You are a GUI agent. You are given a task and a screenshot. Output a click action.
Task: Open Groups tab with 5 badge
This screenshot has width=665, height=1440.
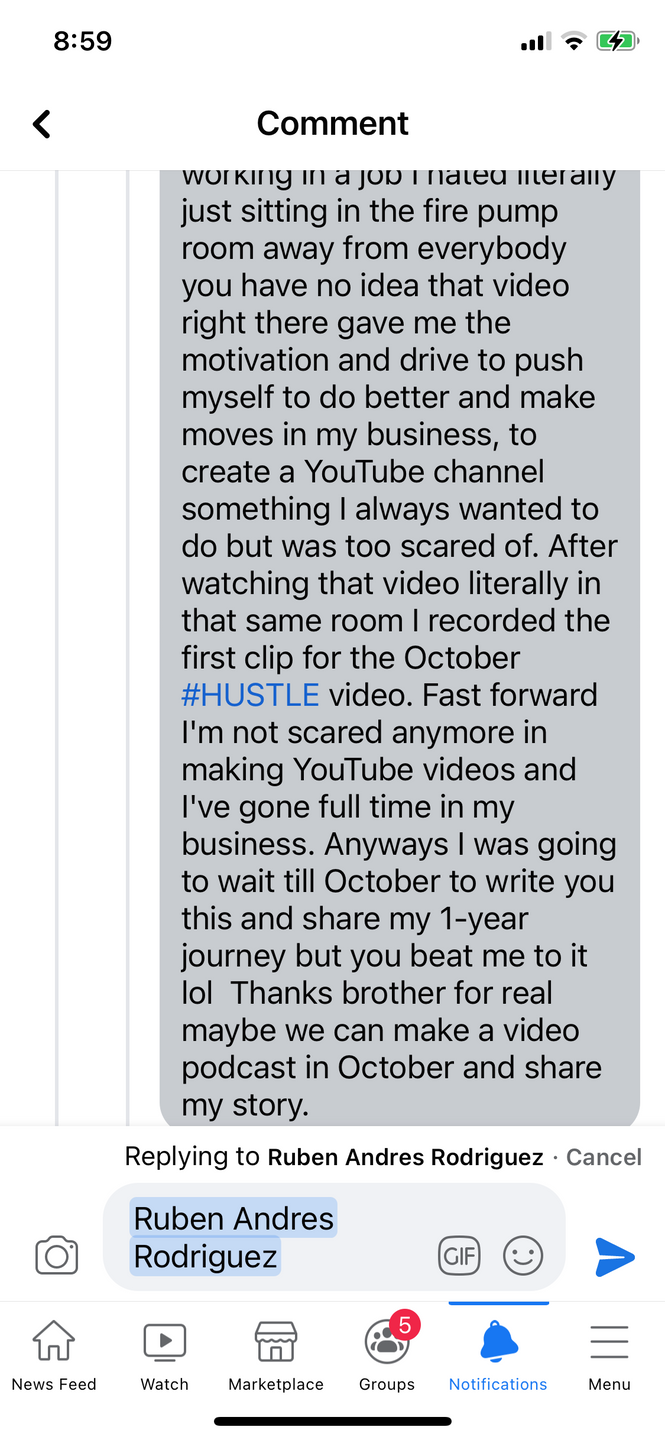coord(387,1356)
